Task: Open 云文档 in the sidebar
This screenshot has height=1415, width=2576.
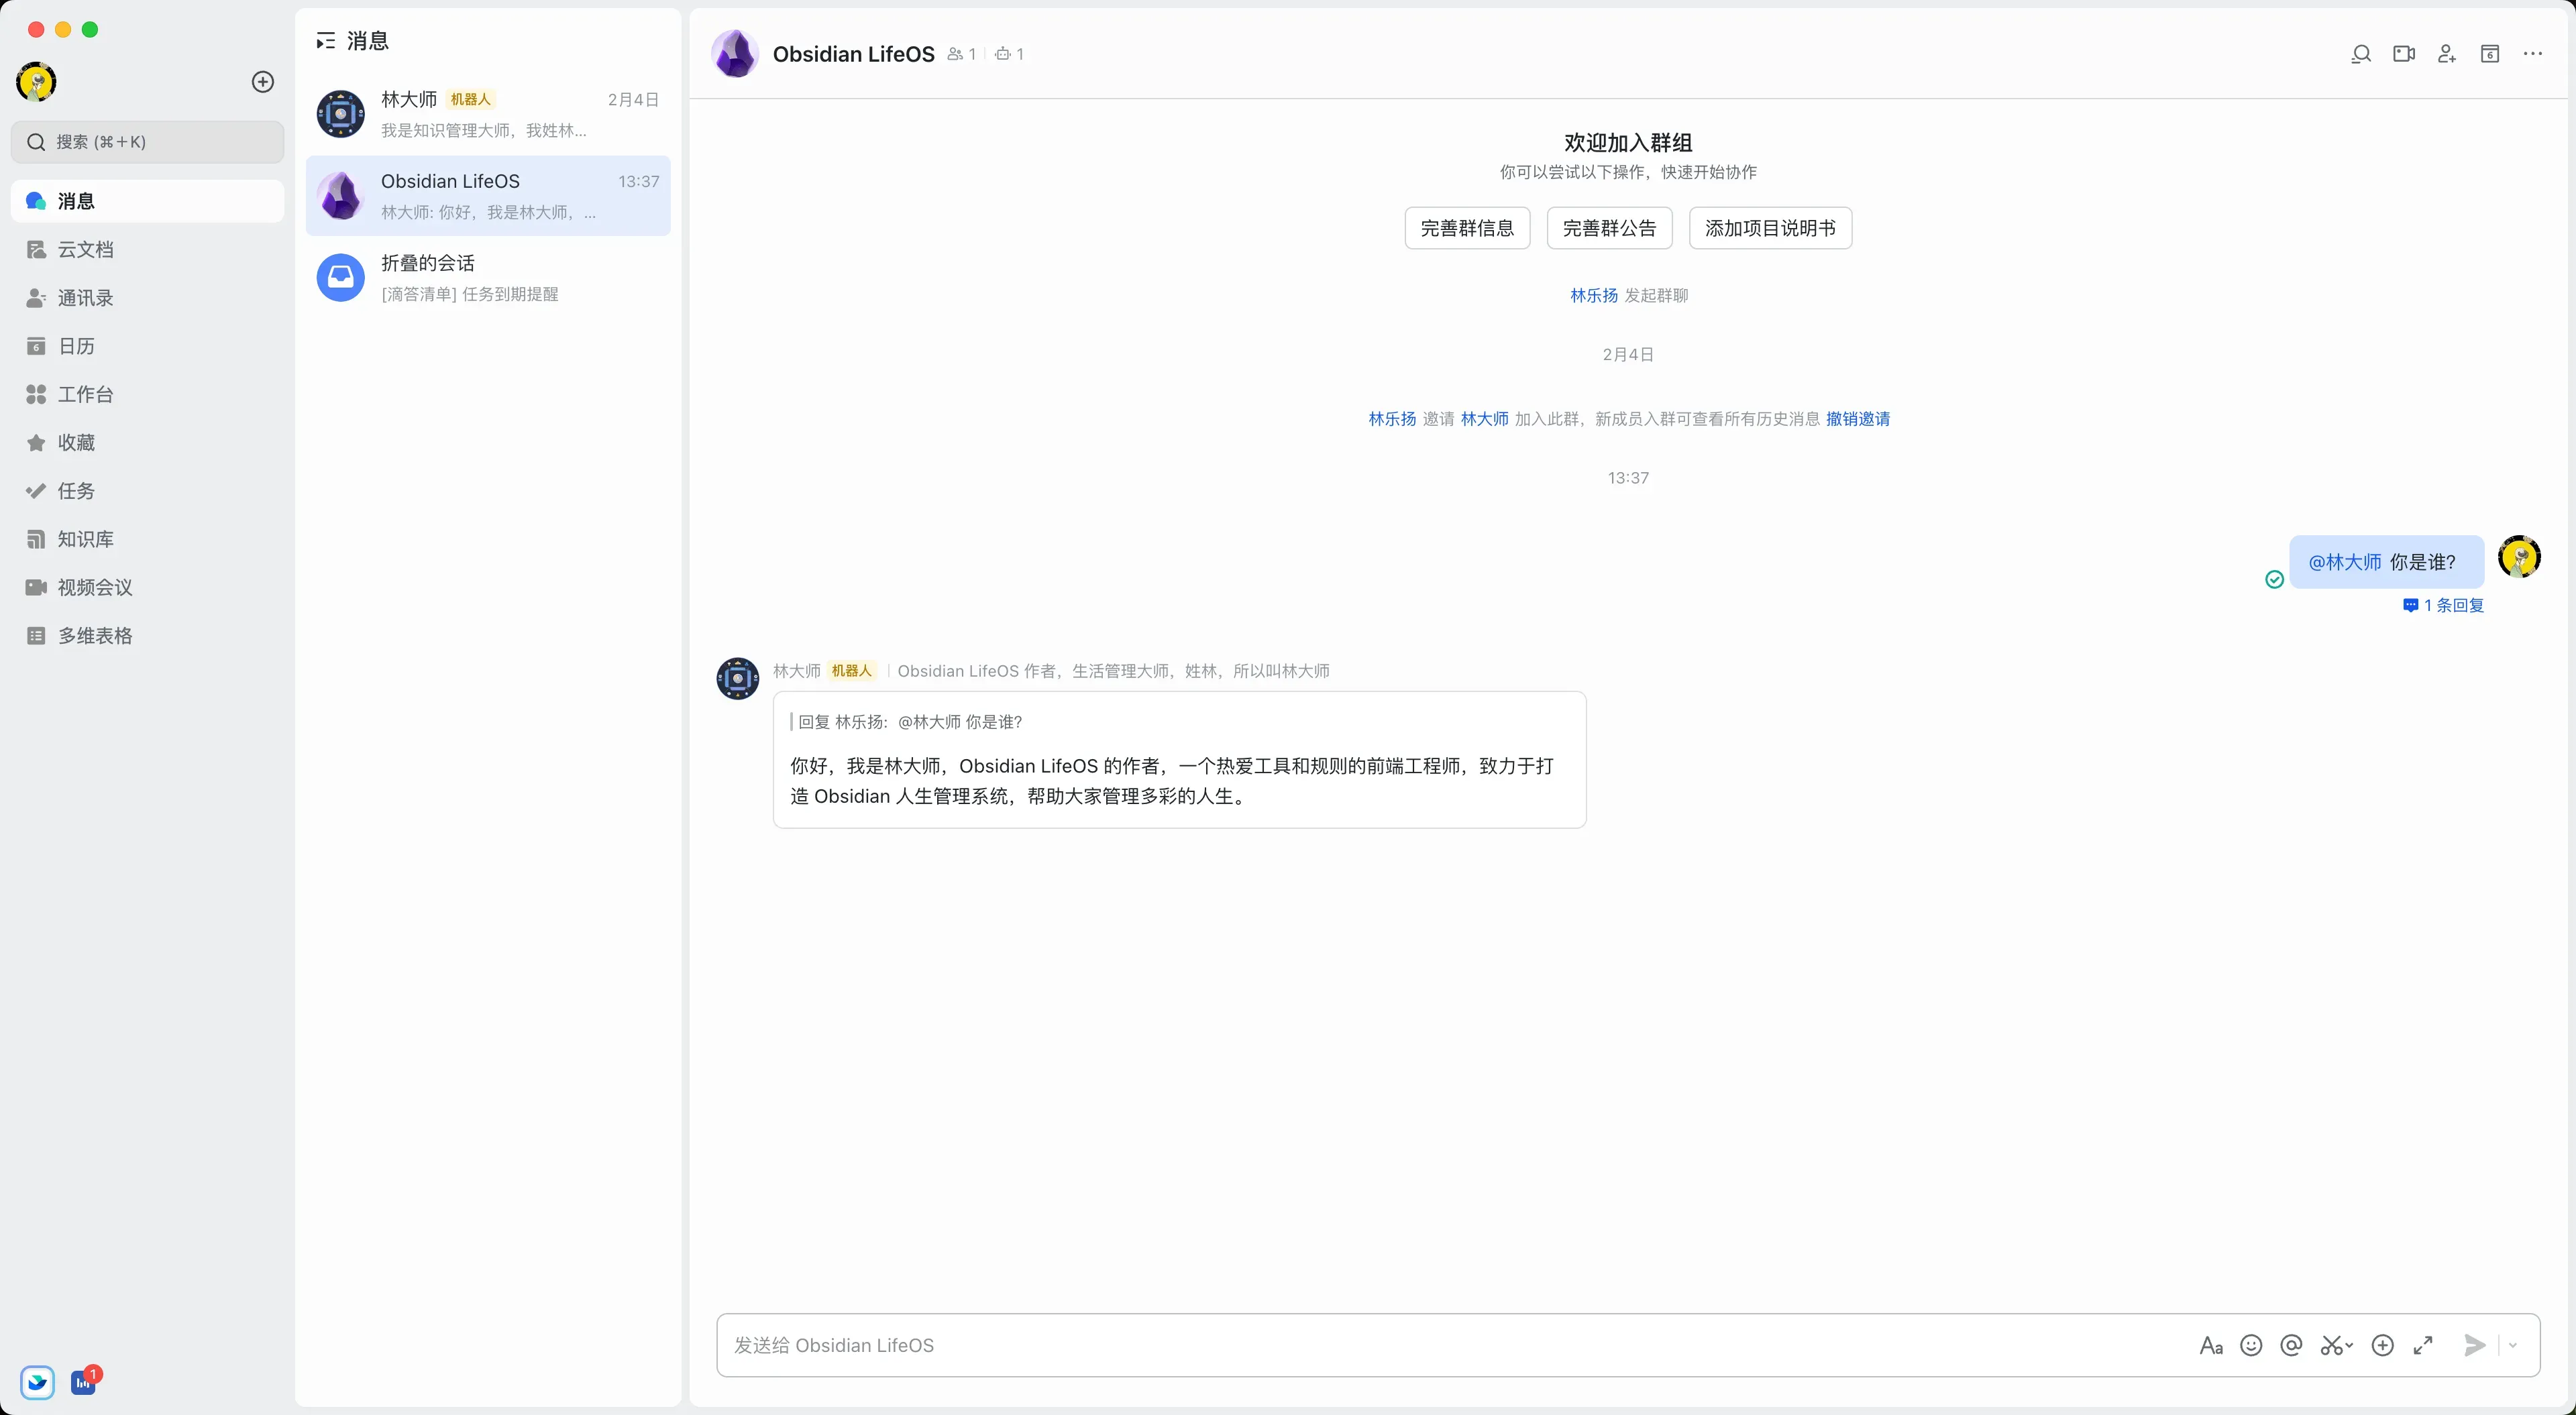Action: pyautogui.click(x=147, y=249)
